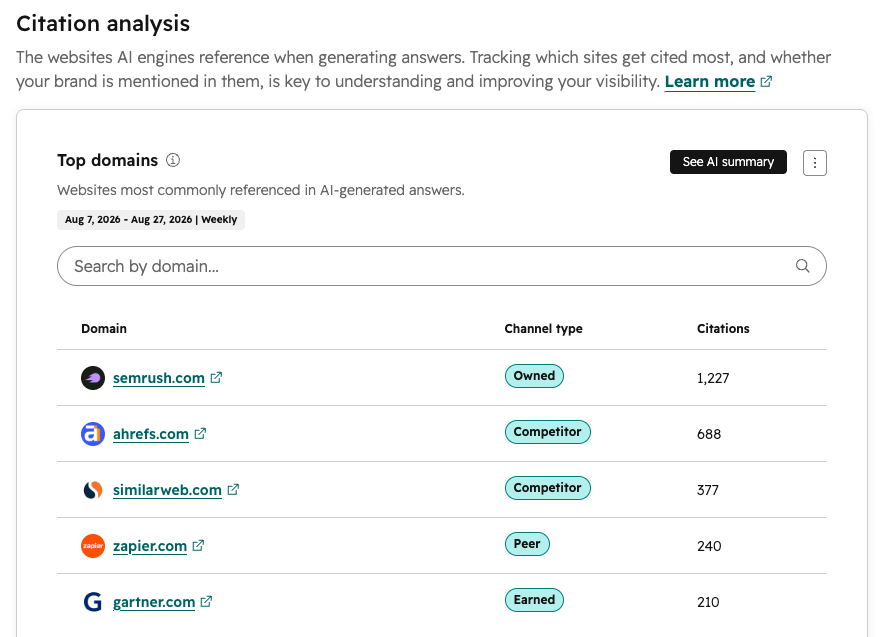Click the Competitor badge in ahrefs.com row
This screenshot has width=889, height=637.
tap(548, 432)
